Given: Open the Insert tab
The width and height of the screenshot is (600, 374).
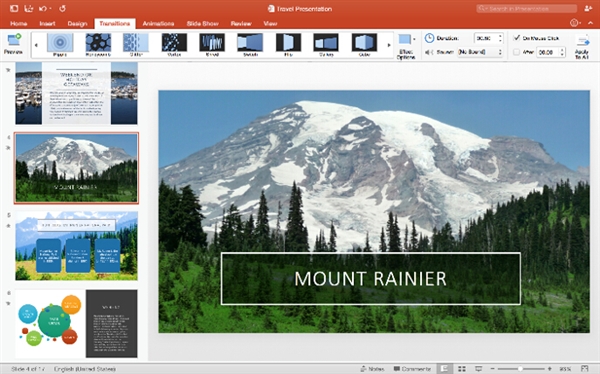Looking at the screenshot, I should [47, 23].
